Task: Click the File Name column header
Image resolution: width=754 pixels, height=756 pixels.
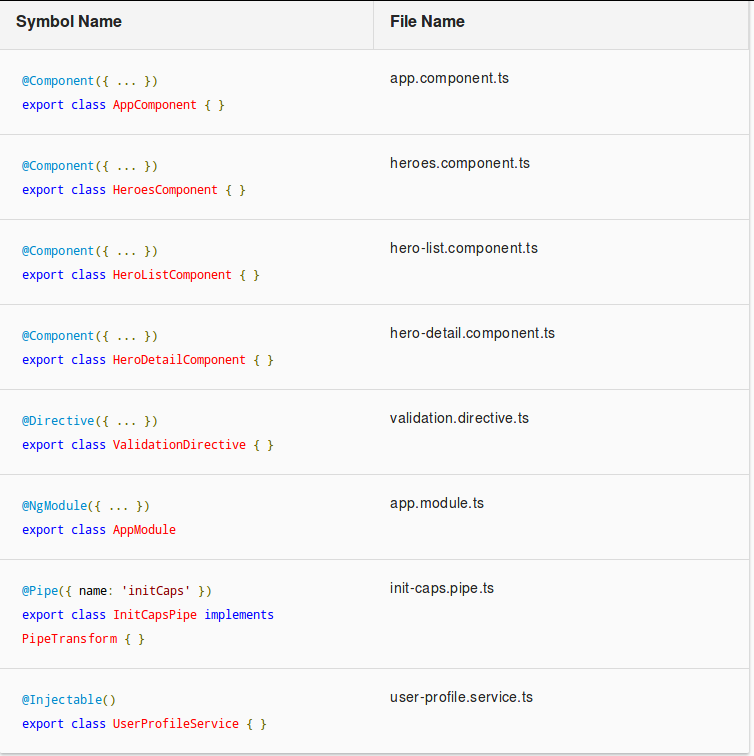Action: click(427, 21)
